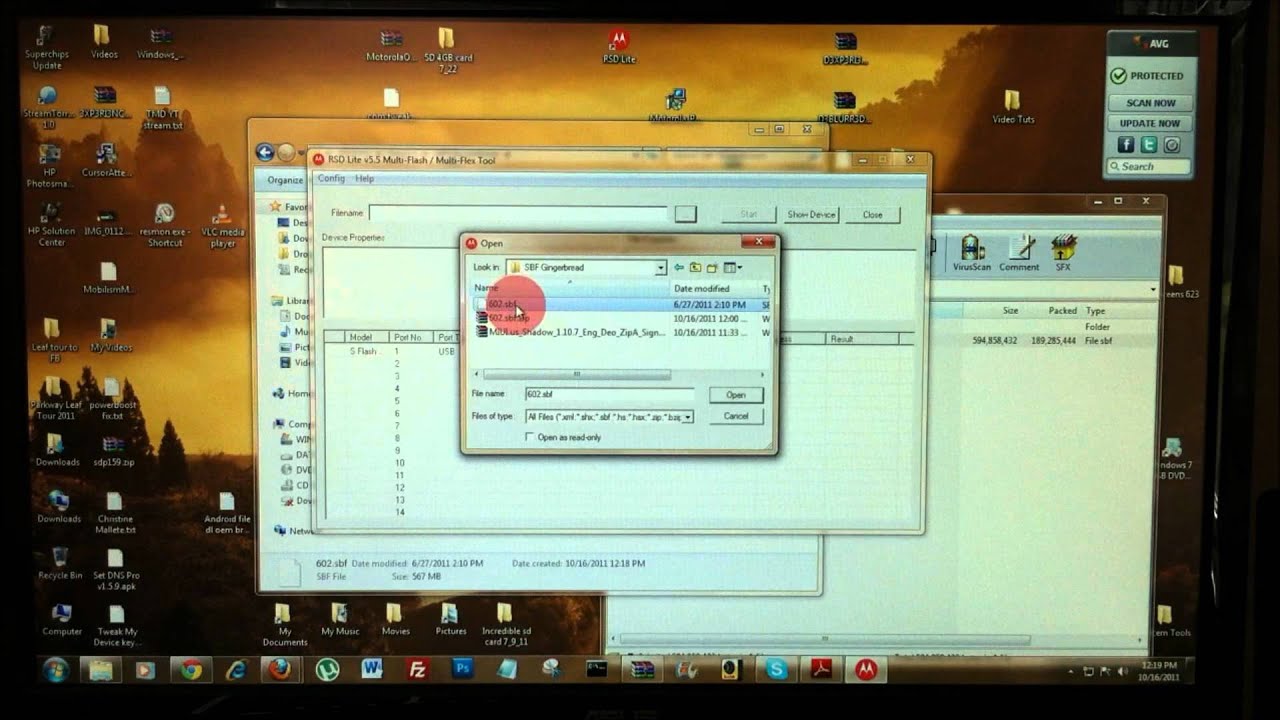Open the Superchips Update desktop icon
Screen dimensions: 1280x720
tap(47, 48)
